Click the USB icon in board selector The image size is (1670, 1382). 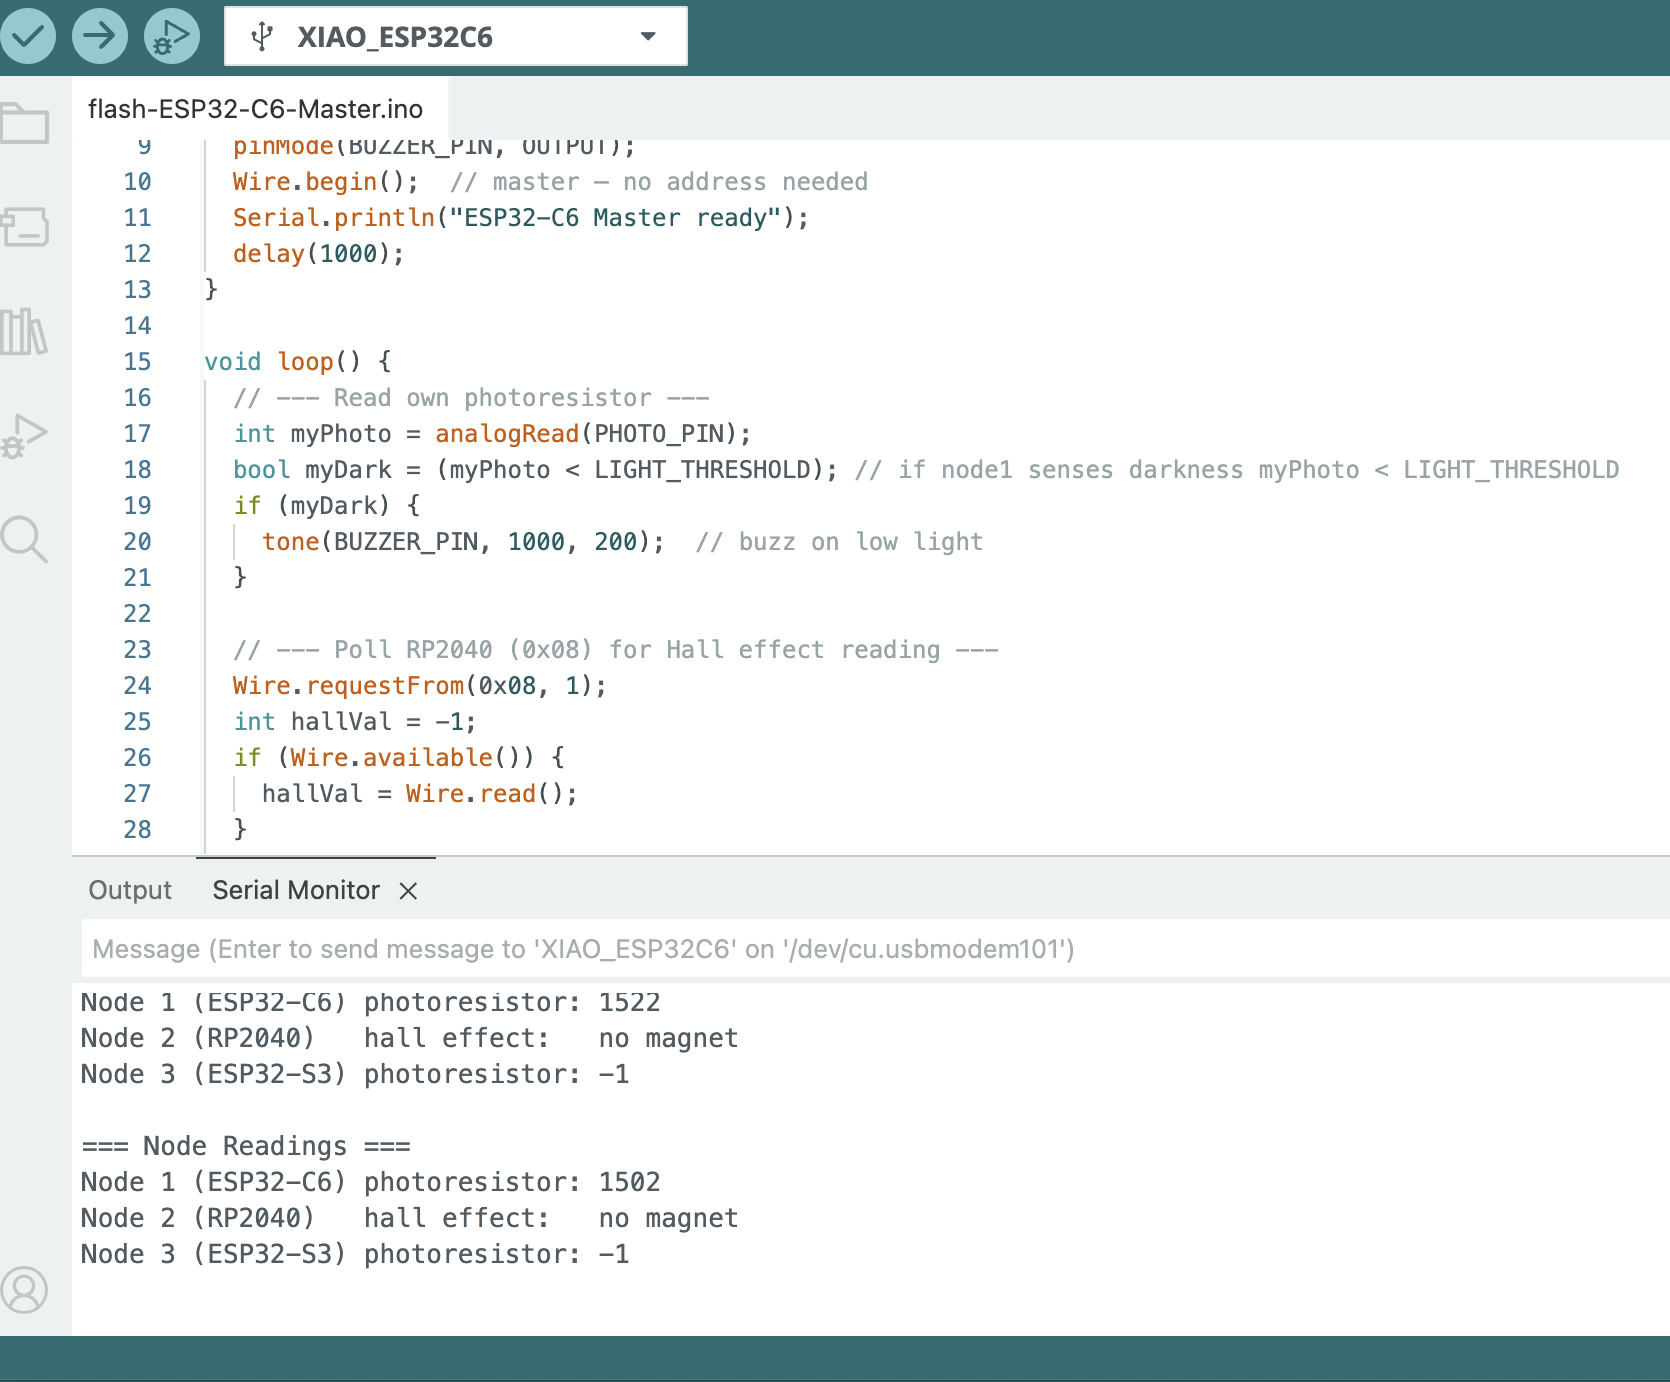coord(262,37)
